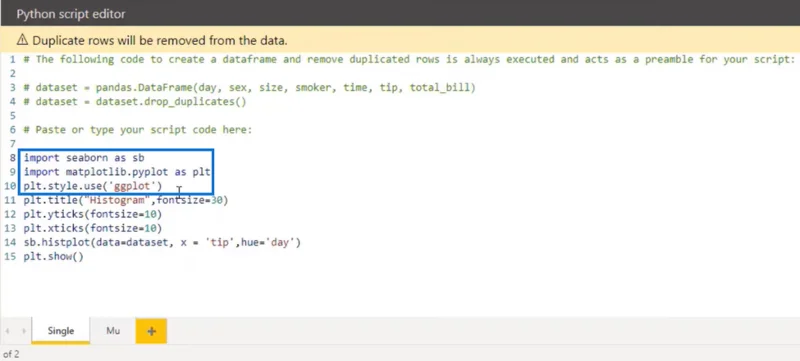The width and height of the screenshot is (800, 361).
Task: Click the plt.show() line
Action: [x=53, y=256]
